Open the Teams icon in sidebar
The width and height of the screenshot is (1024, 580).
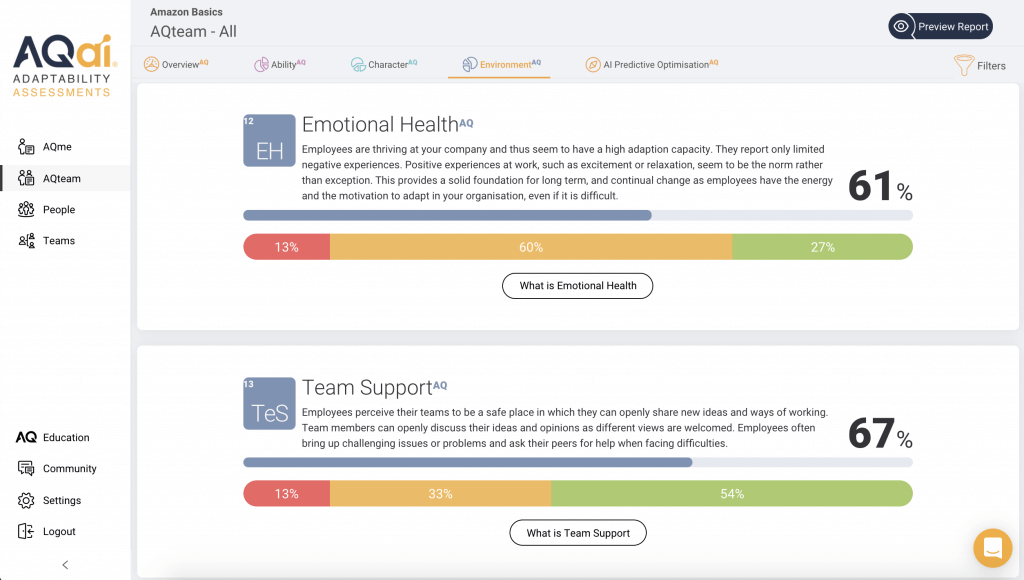[x=26, y=241]
